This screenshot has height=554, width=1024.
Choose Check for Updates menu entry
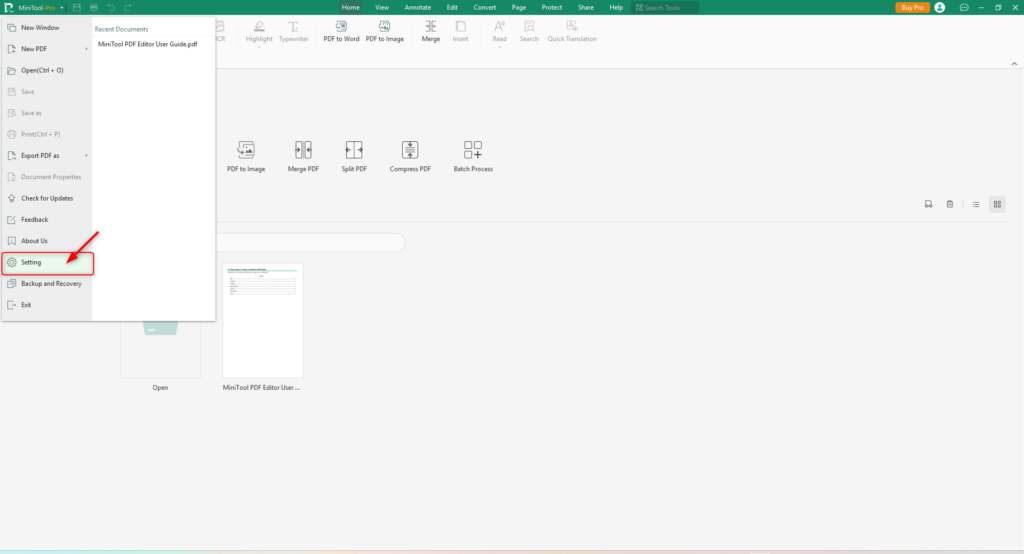point(46,198)
